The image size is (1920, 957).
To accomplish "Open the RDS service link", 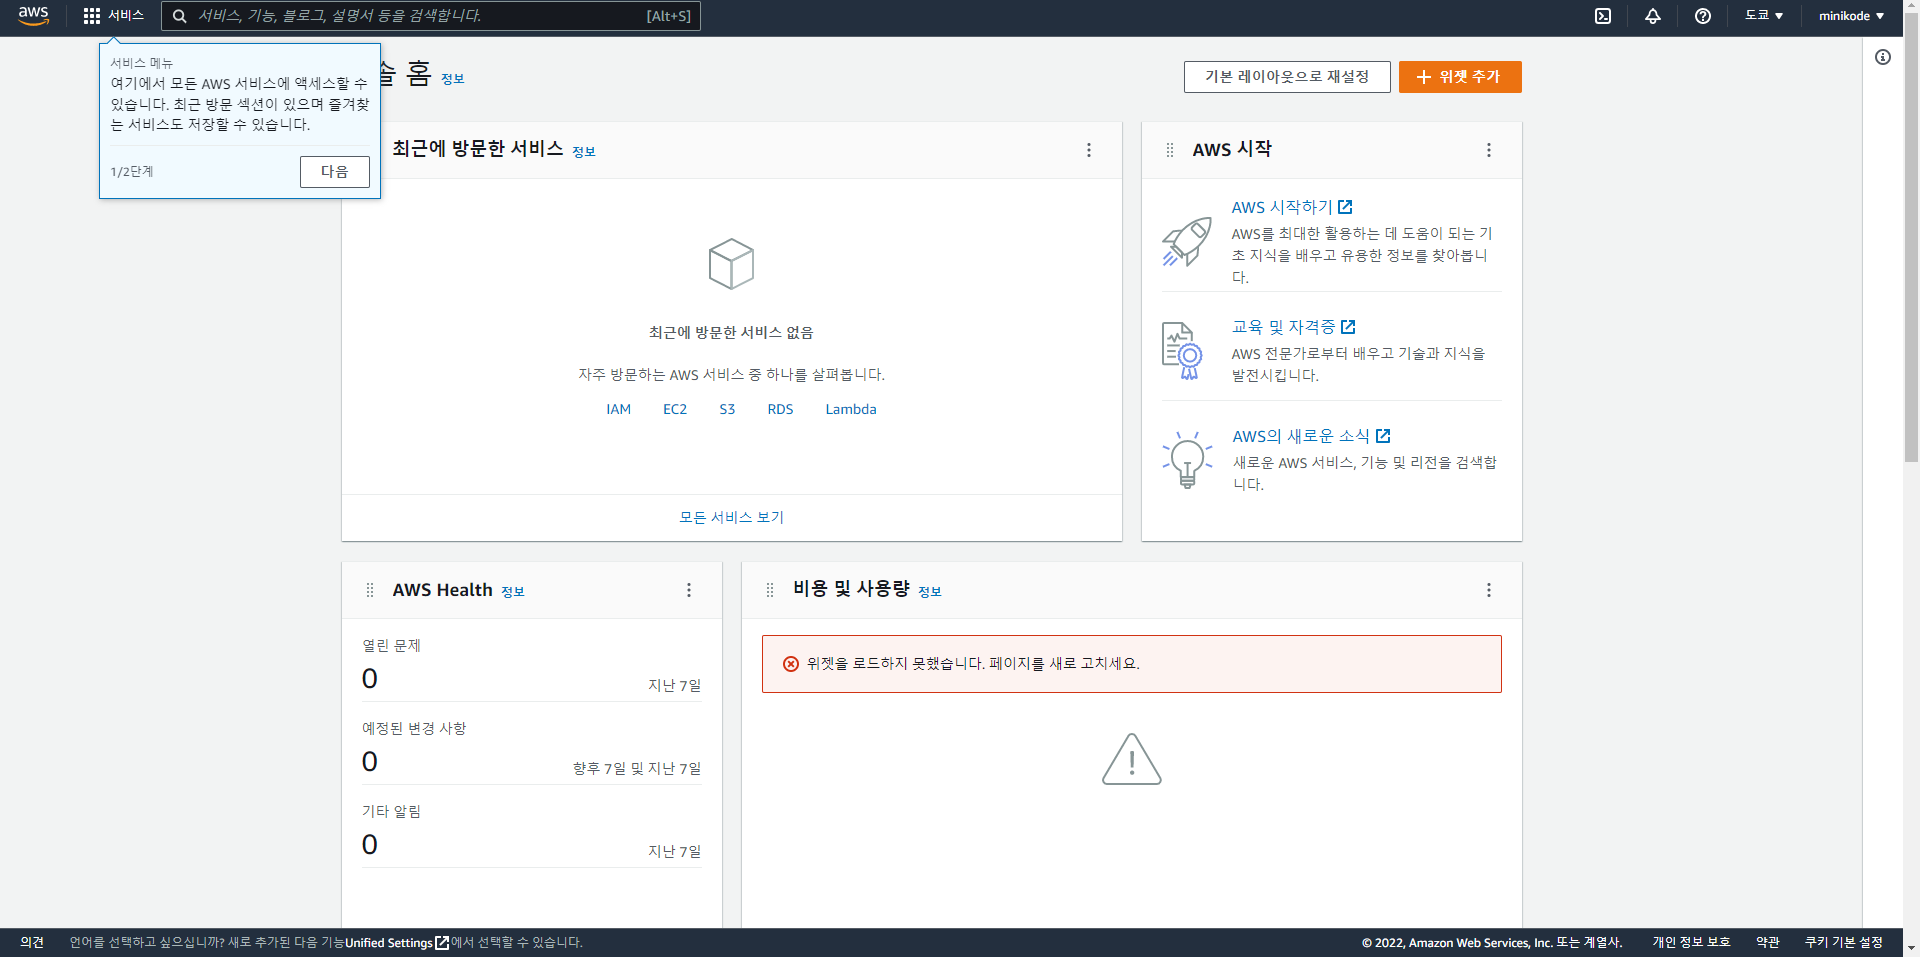I will click(x=780, y=409).
